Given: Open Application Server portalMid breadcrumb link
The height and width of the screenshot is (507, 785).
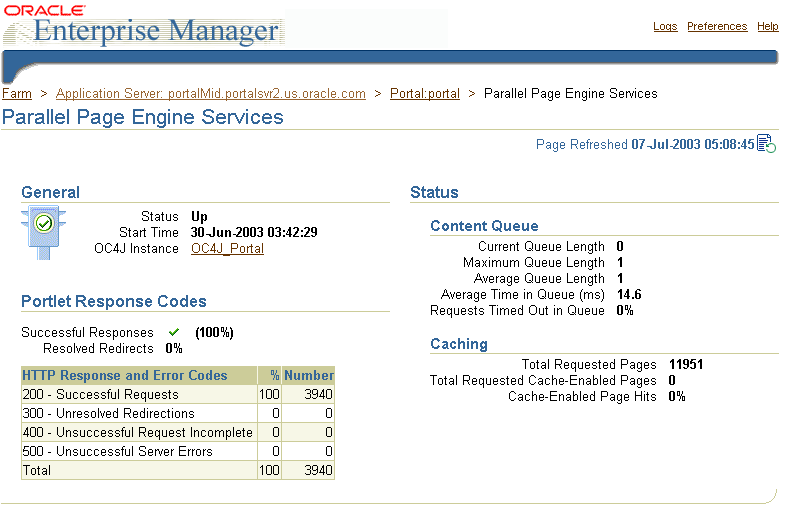Looking at the screenshot, I should point(211,94).
